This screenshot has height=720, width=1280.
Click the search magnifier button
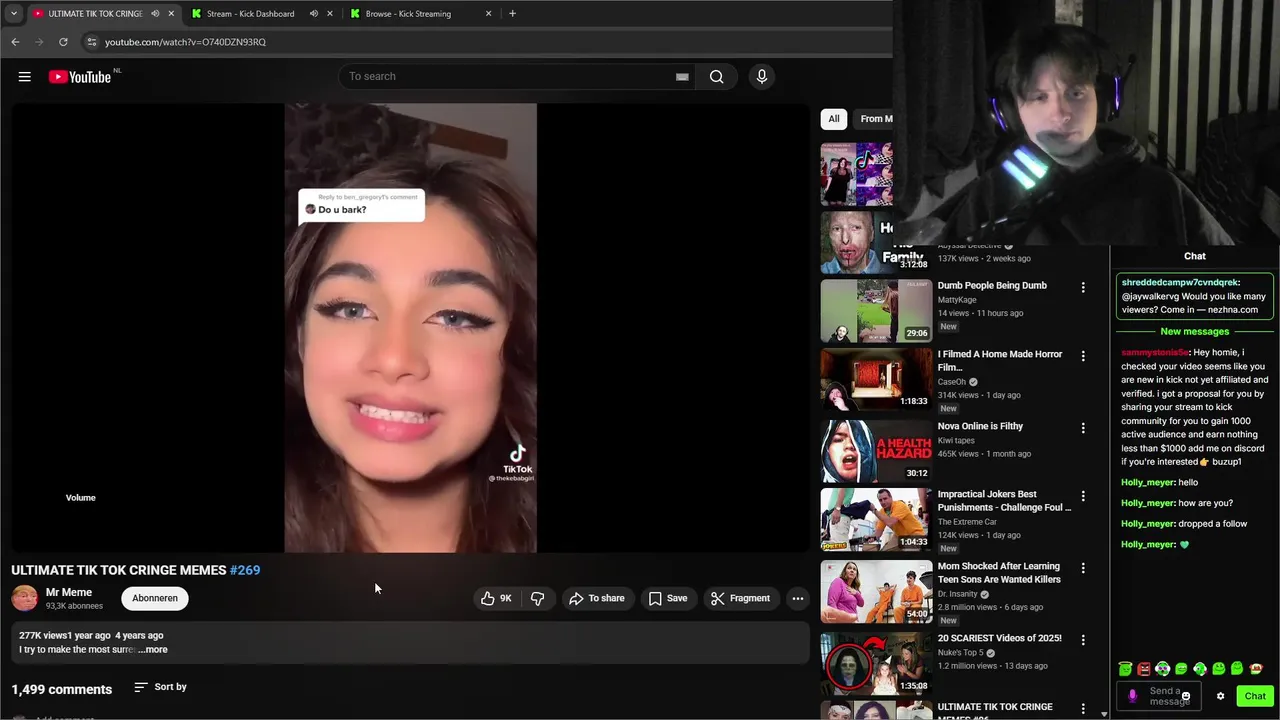[716, 77]
